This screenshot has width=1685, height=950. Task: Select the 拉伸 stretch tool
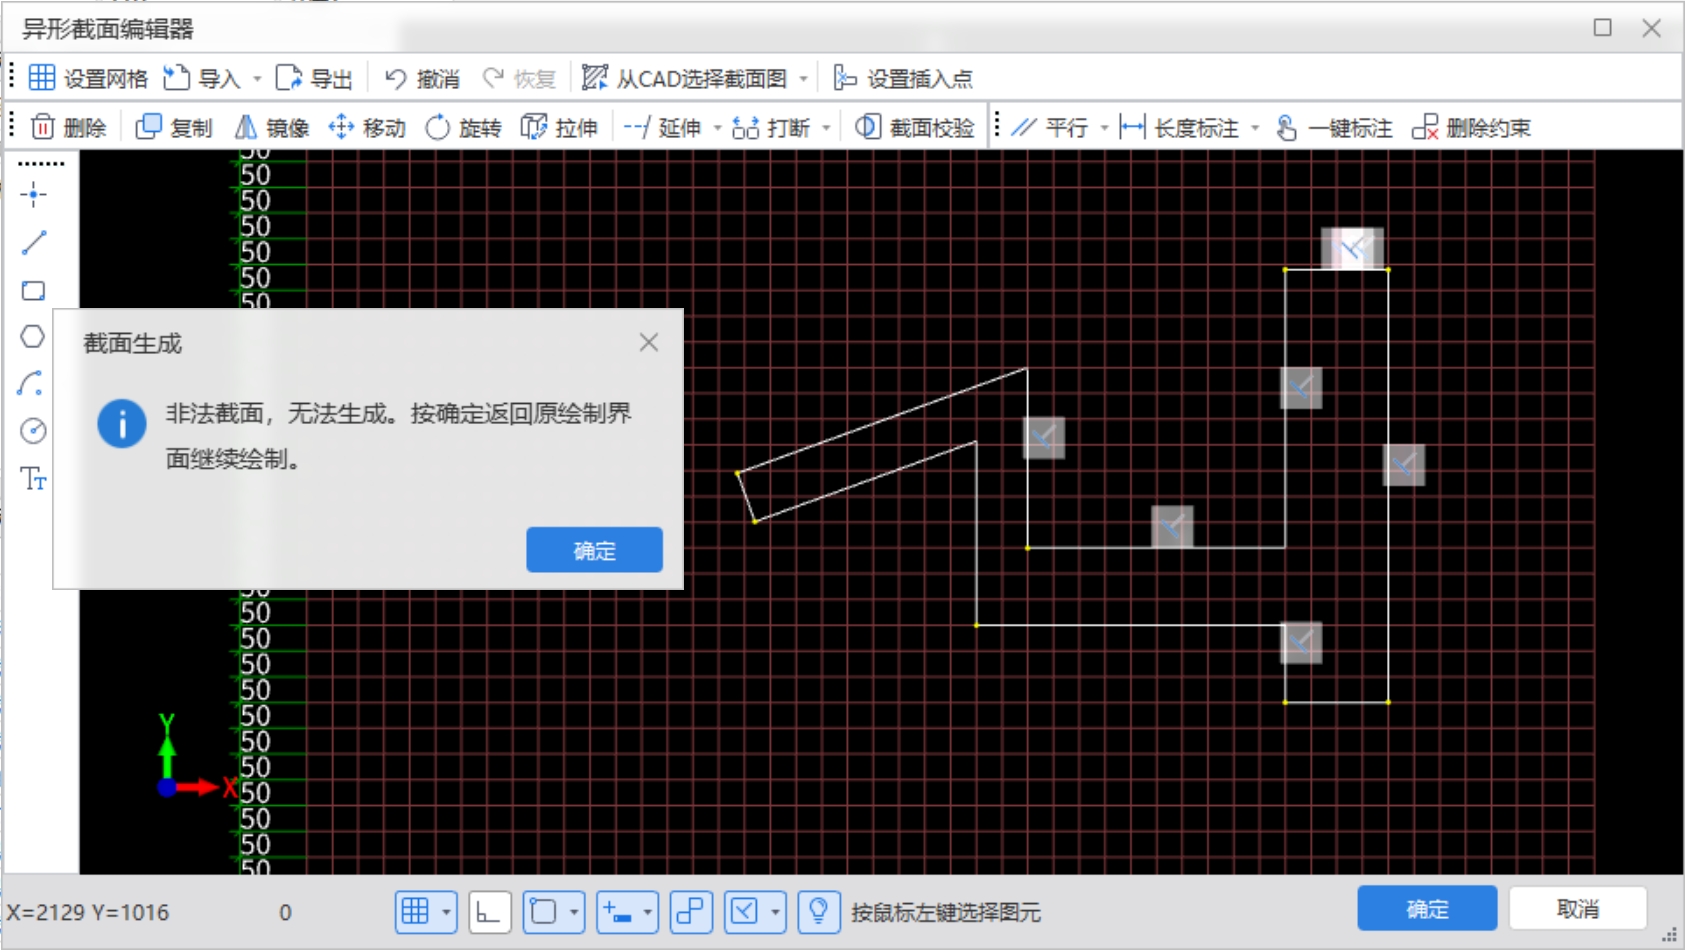tap(559, 127)
